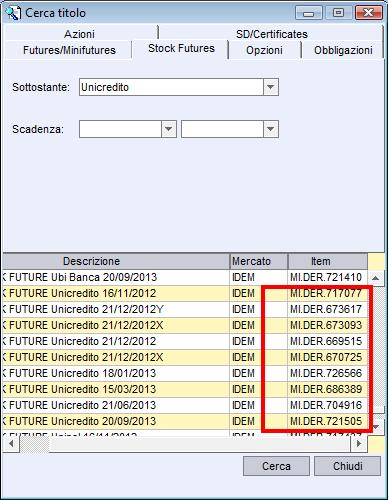Click the Cerca titolo magnifier window icon
389x500 pixels.
pos(13,13)
